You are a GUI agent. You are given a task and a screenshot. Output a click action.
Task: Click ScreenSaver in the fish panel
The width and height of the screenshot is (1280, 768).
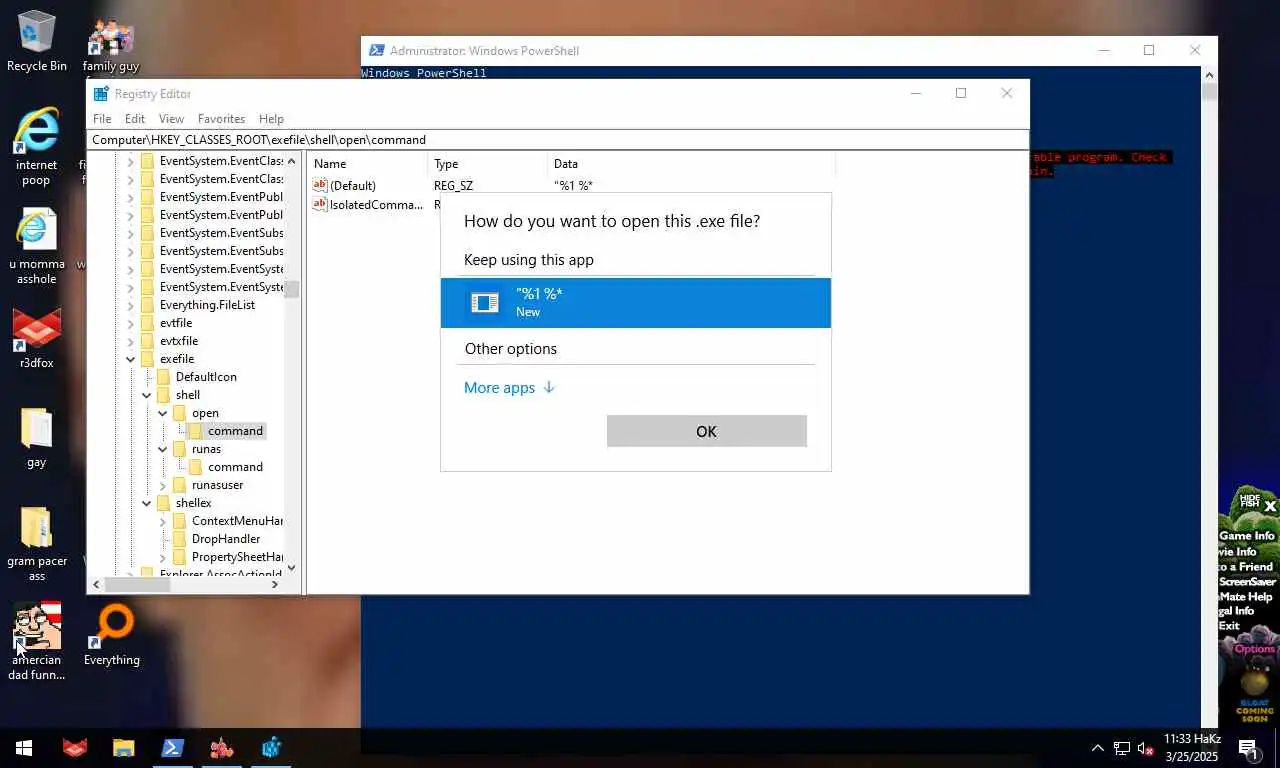[x=1247, y=581]
